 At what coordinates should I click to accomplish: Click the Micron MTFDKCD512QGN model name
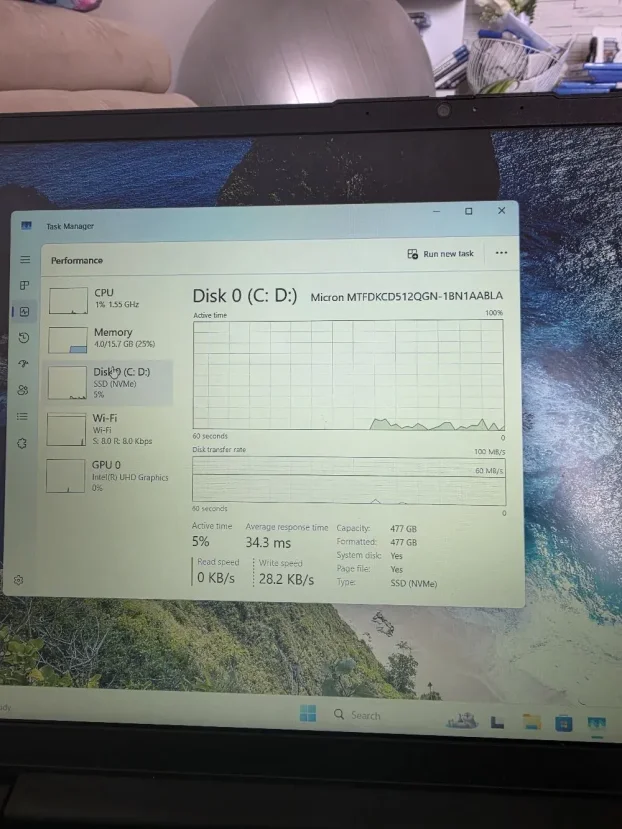(406, 297)
